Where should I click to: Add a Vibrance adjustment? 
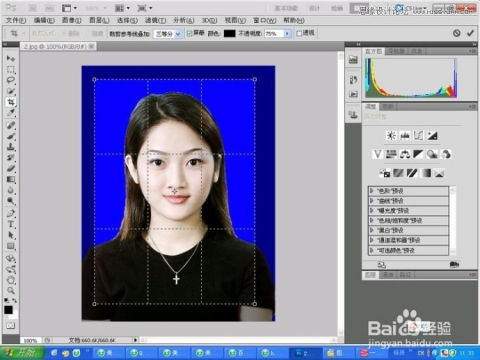[377, 154]
